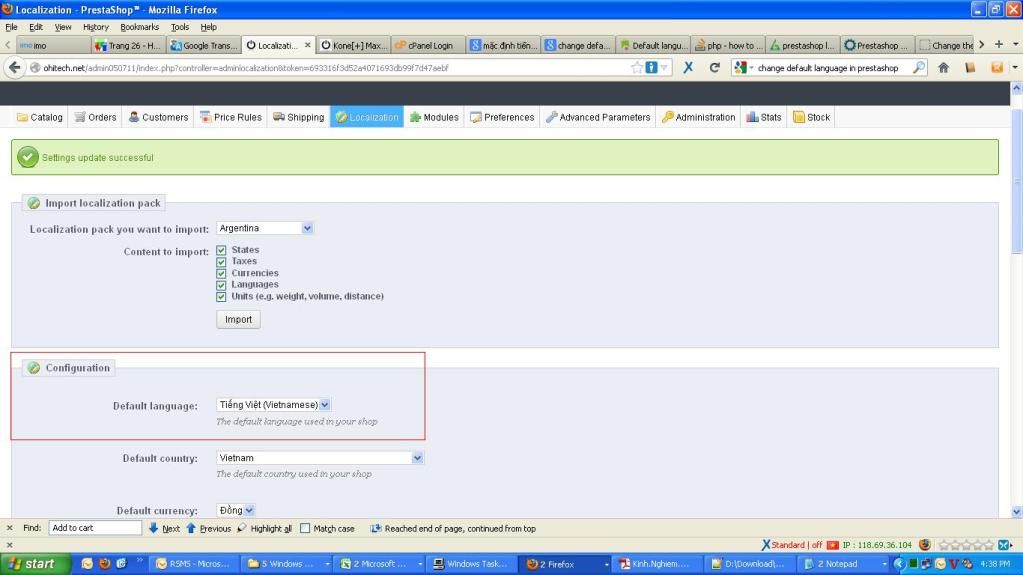Viewport: 1023px width, 575px height.
Task: Open the localization pack Argentina dropdown
Action: pos(265,228)
